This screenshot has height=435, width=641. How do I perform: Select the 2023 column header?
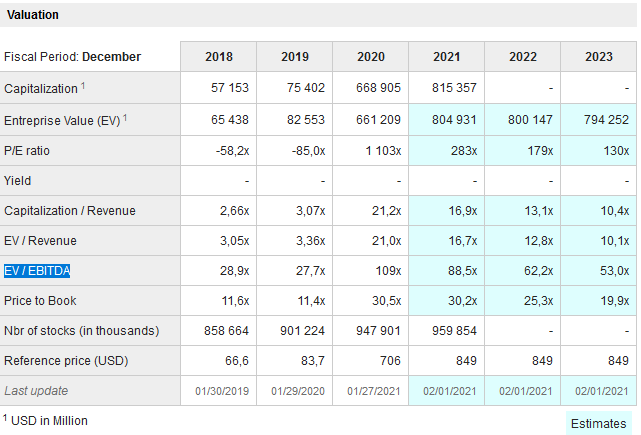tap(598, 57)
